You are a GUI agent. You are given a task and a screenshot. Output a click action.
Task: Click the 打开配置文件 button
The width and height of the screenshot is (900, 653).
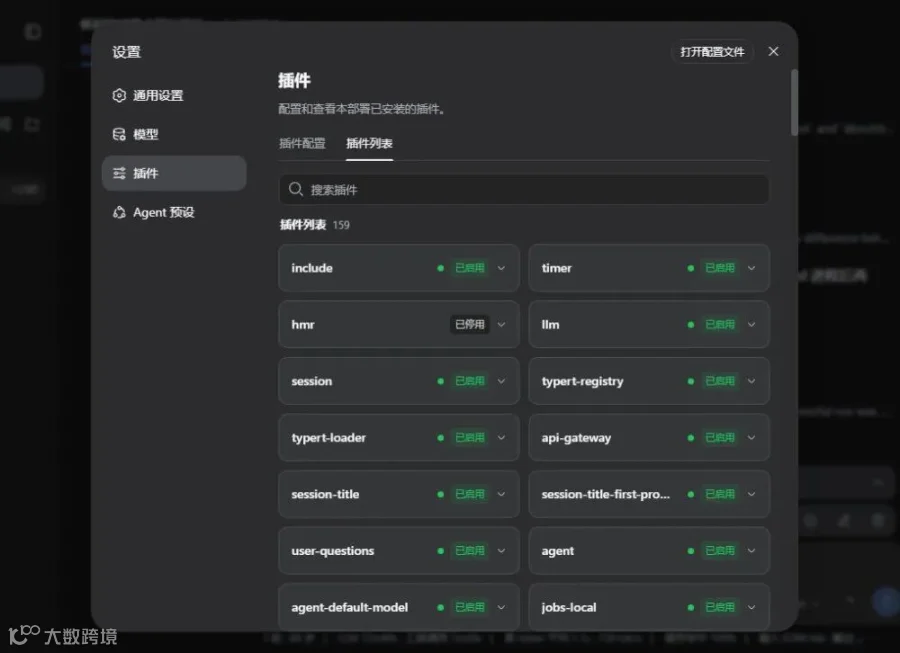(712, 52)
